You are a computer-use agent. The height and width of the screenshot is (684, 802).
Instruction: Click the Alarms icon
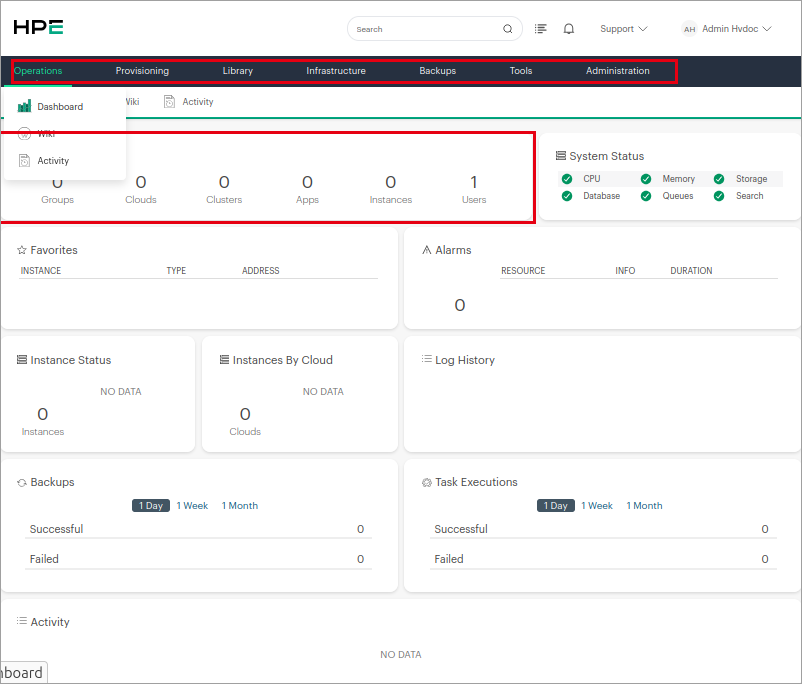pos(427,250)
